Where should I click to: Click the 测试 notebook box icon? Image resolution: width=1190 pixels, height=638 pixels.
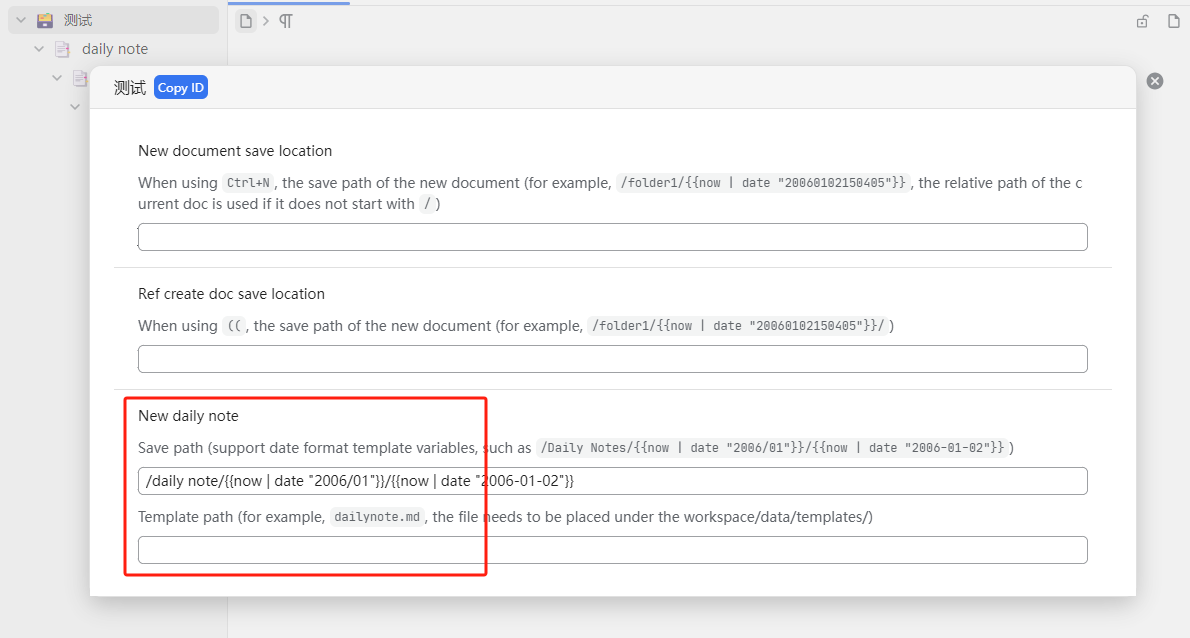(x=45, y=20)
